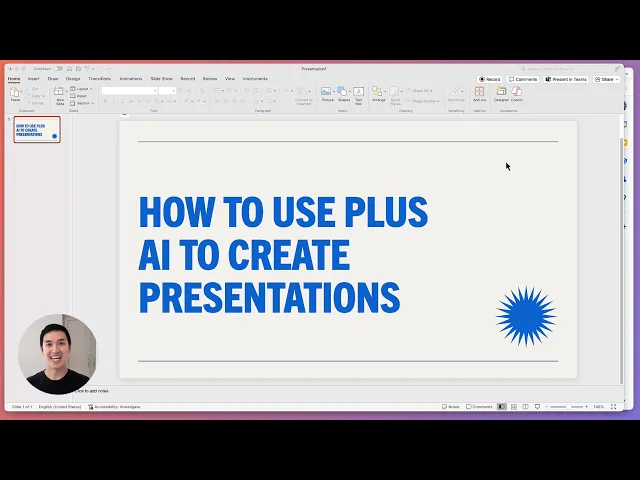Select slide 1 thumbnail
The width and height of the screenshot is (640, 480).
[x=37, y=129]
